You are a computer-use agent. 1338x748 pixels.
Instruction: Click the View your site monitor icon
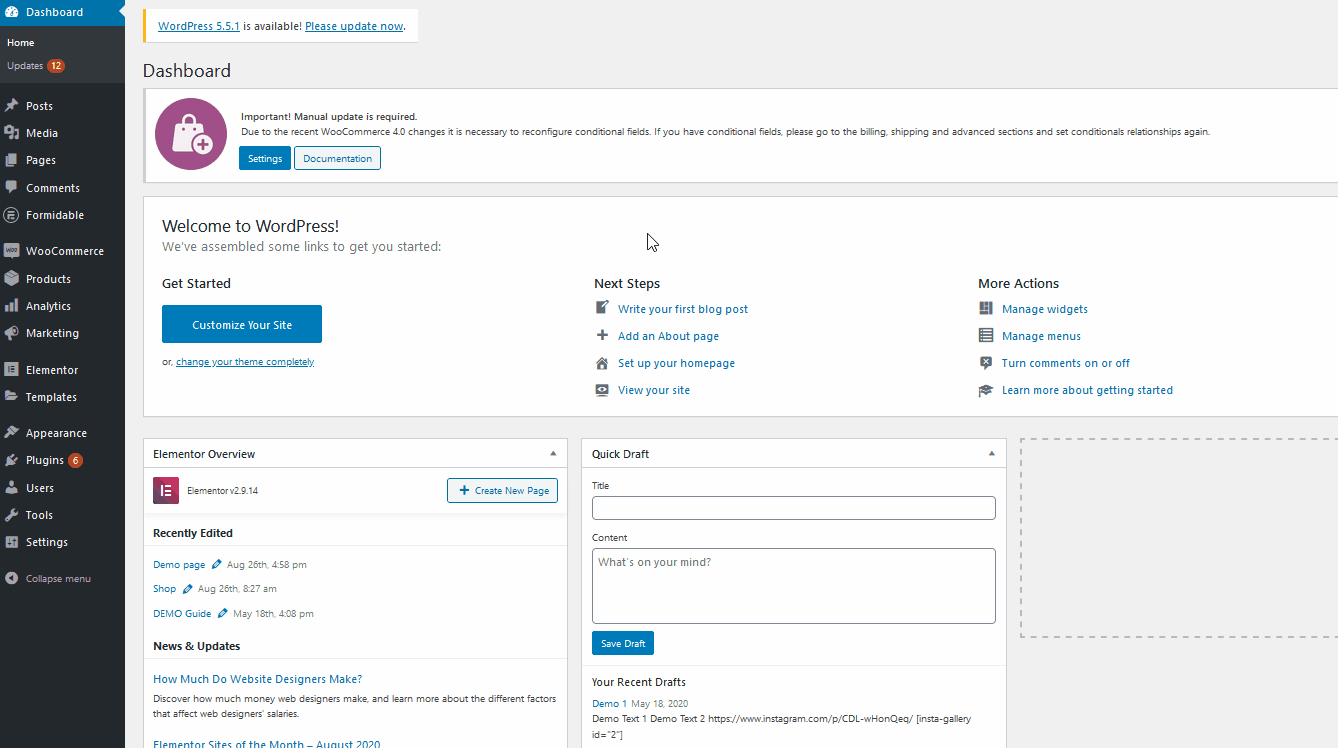tap(602, 390)
